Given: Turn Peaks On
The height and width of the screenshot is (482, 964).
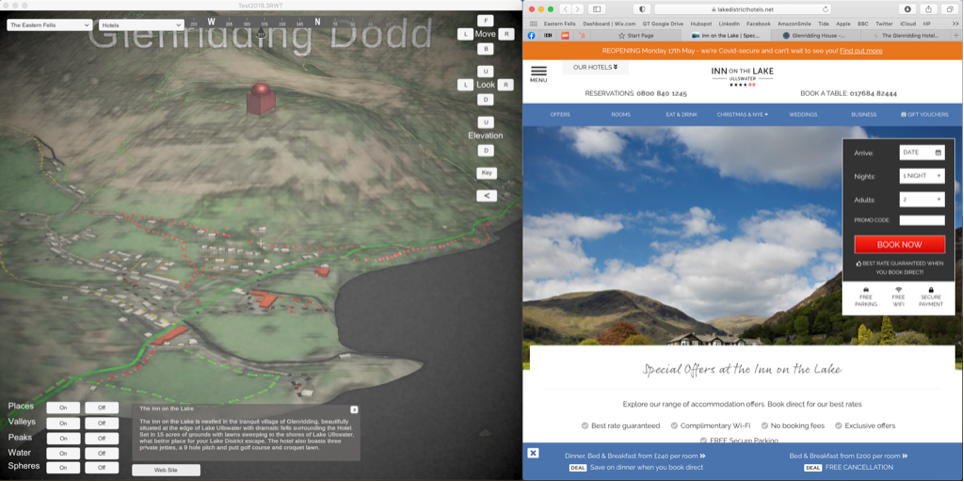Looking at the screenshot, I should coord(63,438).
